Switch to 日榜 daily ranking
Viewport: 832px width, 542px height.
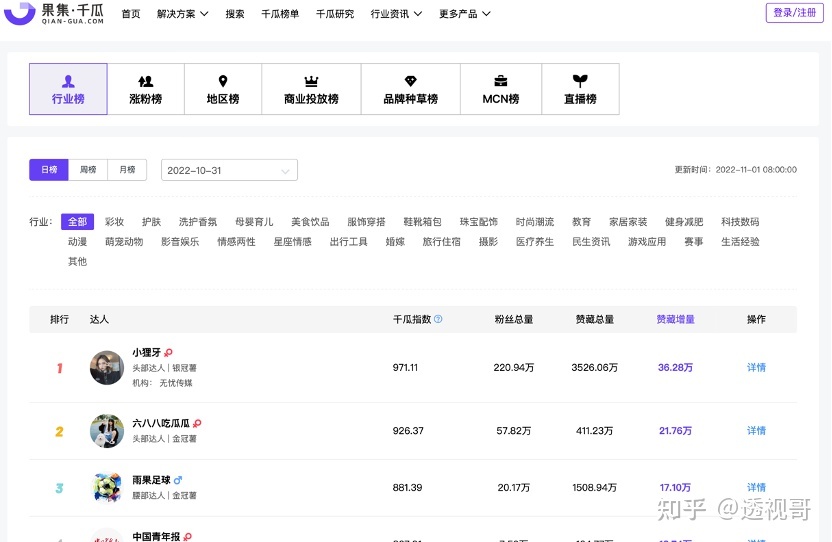(x=49, y=170)
